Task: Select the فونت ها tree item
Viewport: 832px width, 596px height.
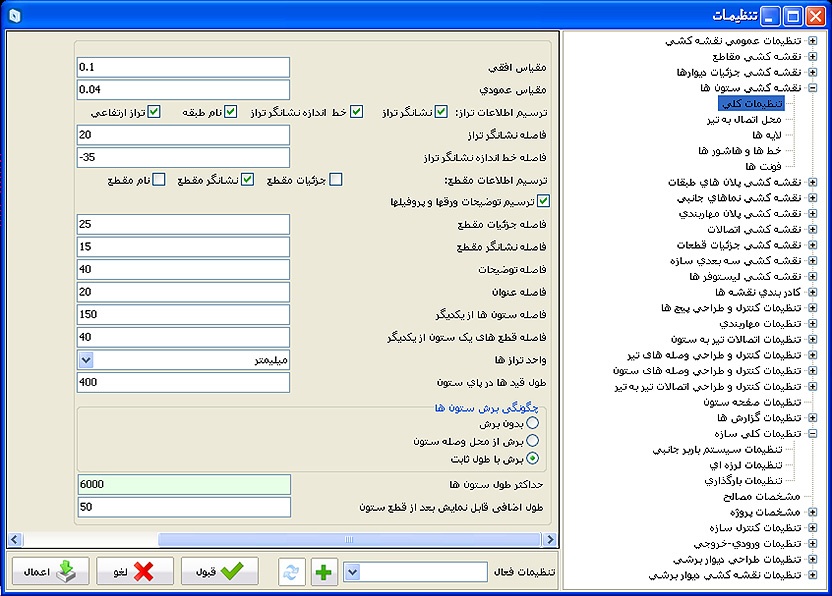Action: pyautogui.click(x=770, y=166)
